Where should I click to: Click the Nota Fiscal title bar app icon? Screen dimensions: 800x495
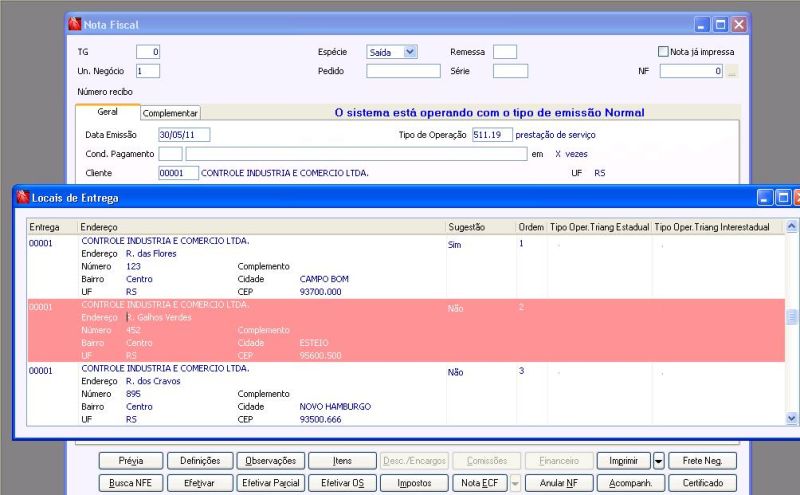click(75, 24)
